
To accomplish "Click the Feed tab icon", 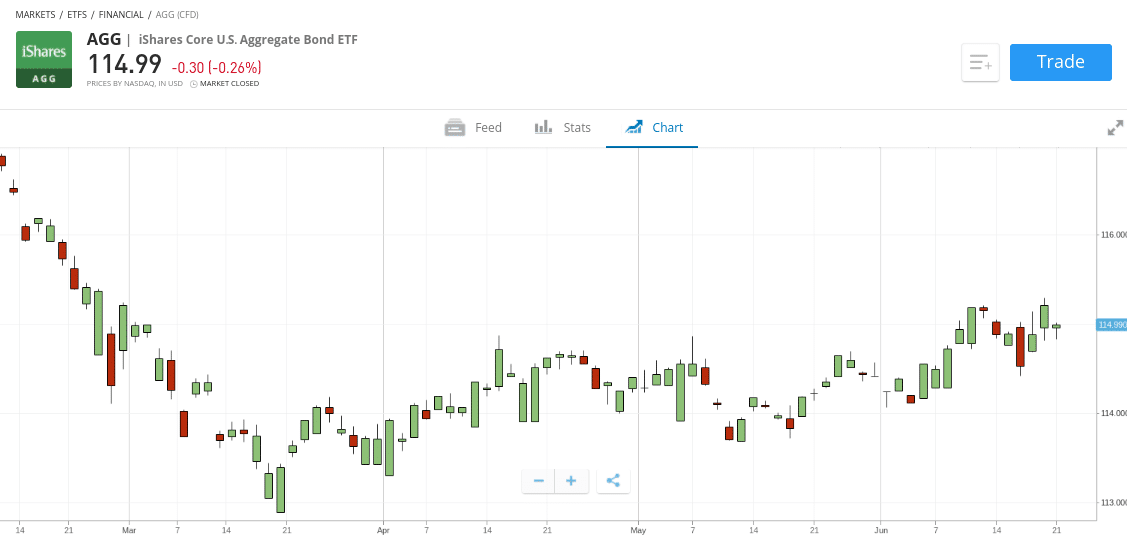I will [455, 128].
